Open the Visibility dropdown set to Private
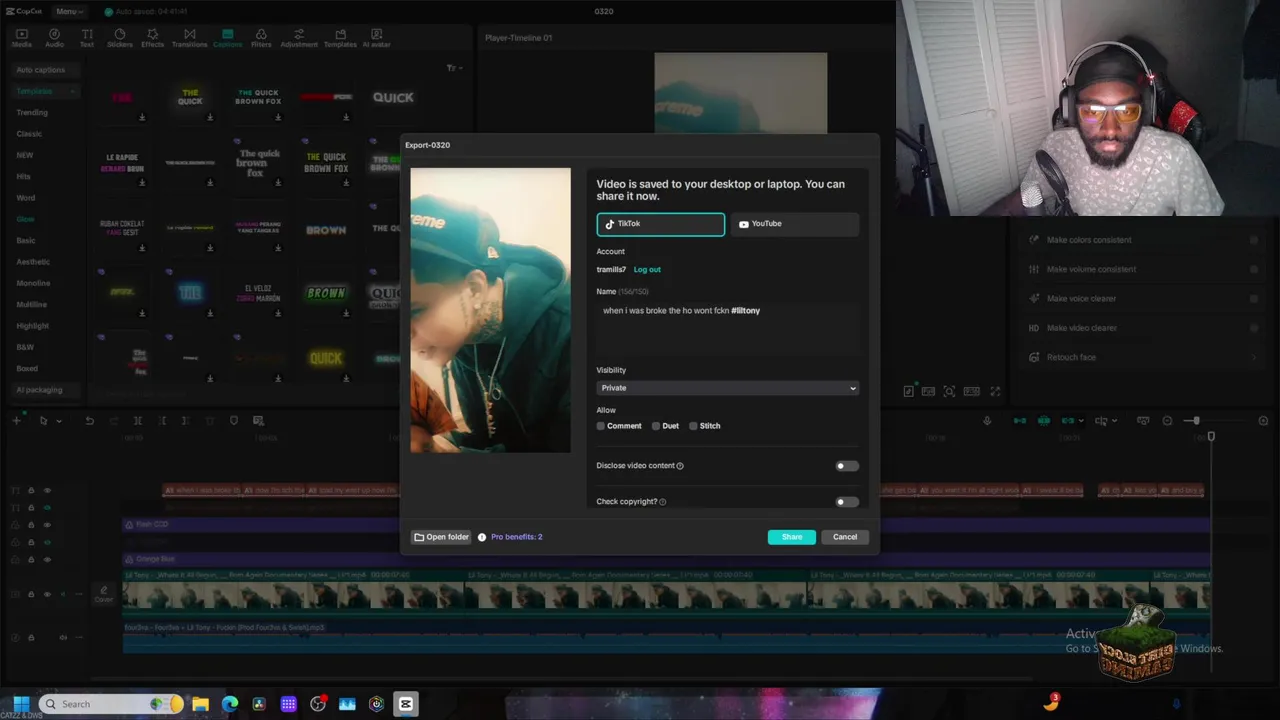 point(728,388)
